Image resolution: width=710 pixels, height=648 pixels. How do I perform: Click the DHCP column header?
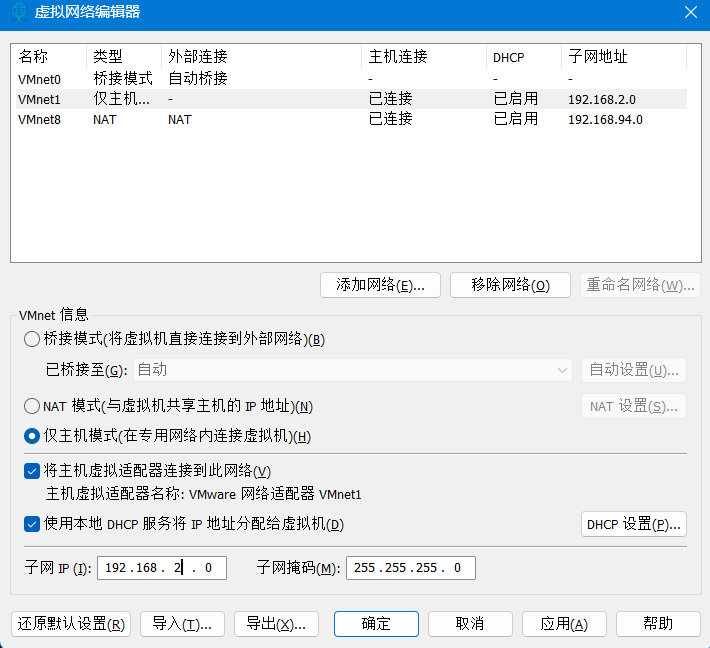[524, 57]
